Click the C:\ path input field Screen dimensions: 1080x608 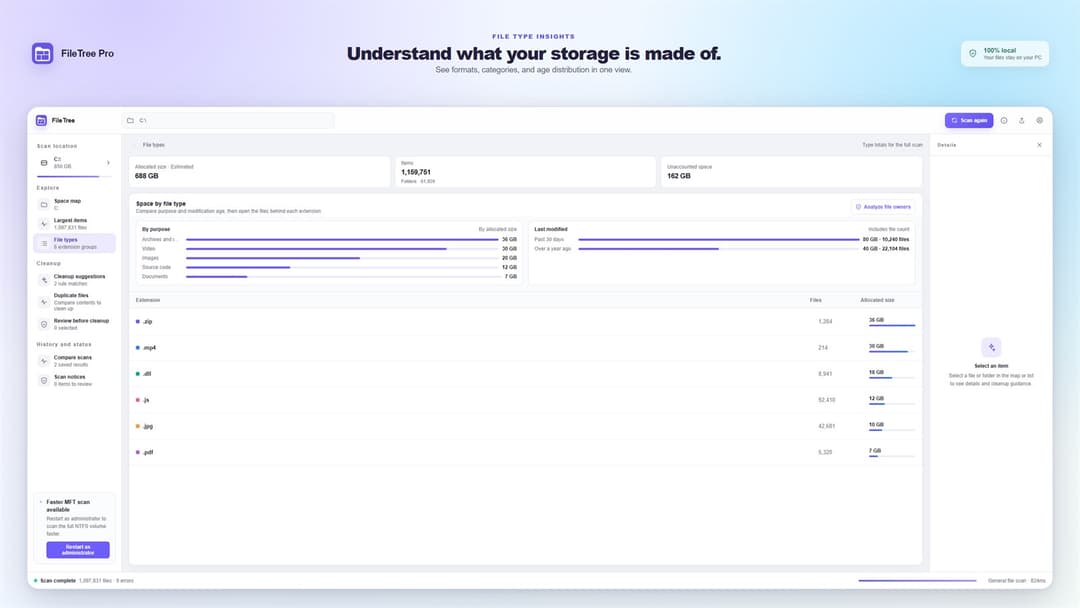pyautogui.click(x=228, y=120)
